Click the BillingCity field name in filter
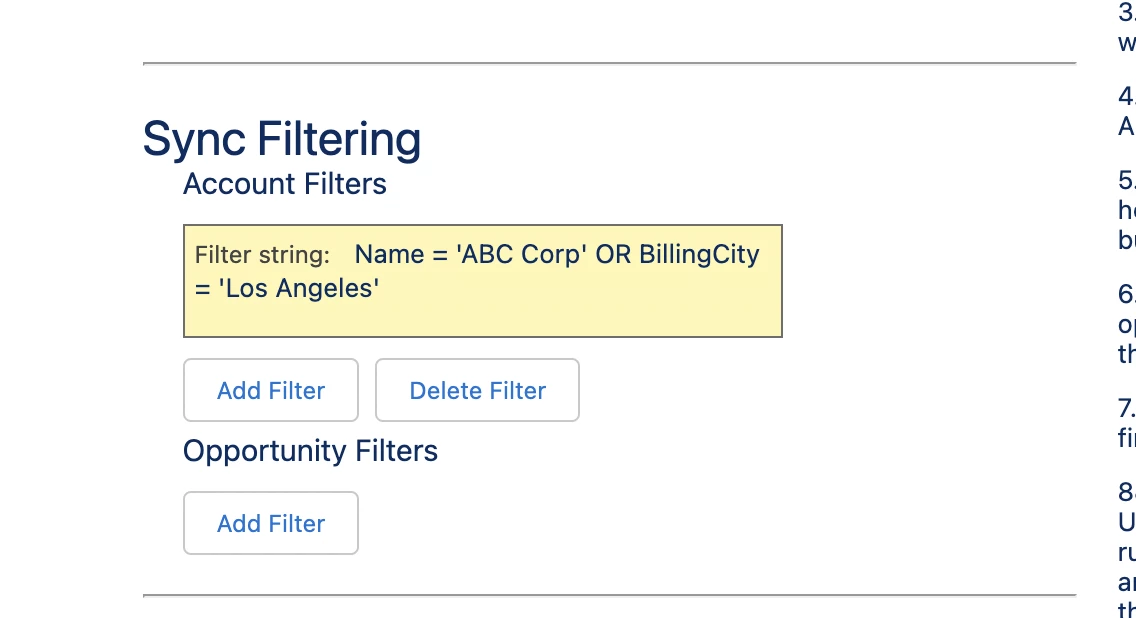The image size is (1136, 618). click(x=696, y=254)
